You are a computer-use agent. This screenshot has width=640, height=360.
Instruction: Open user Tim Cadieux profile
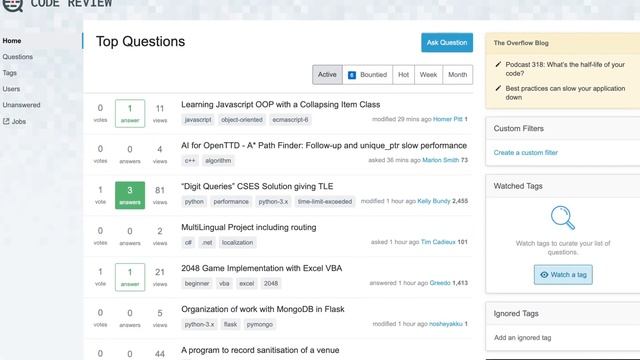point(438,242)
